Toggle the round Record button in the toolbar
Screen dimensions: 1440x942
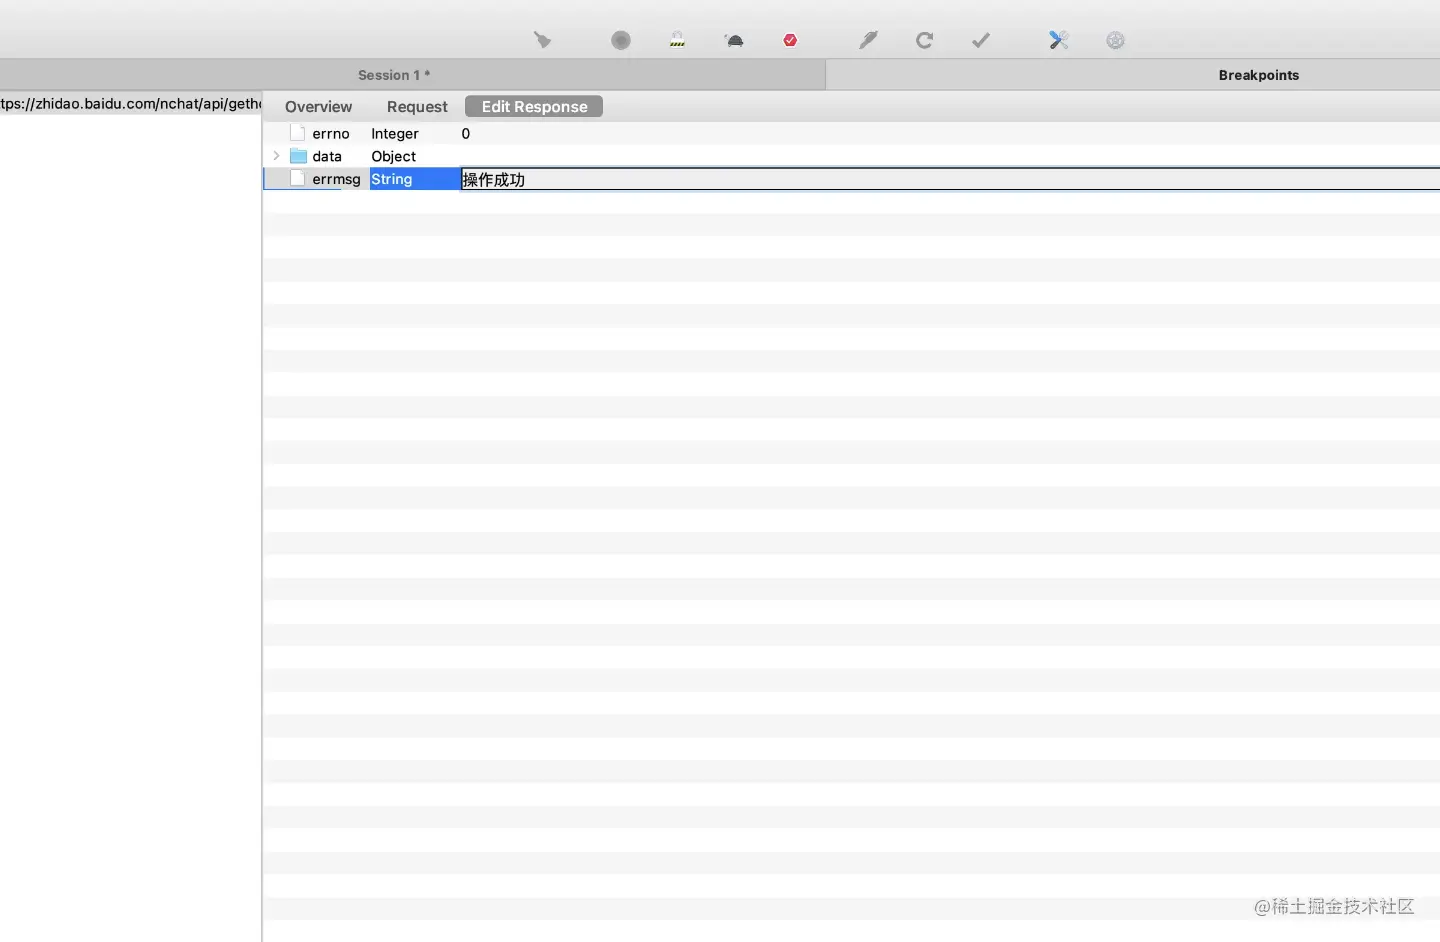(621, 40)
